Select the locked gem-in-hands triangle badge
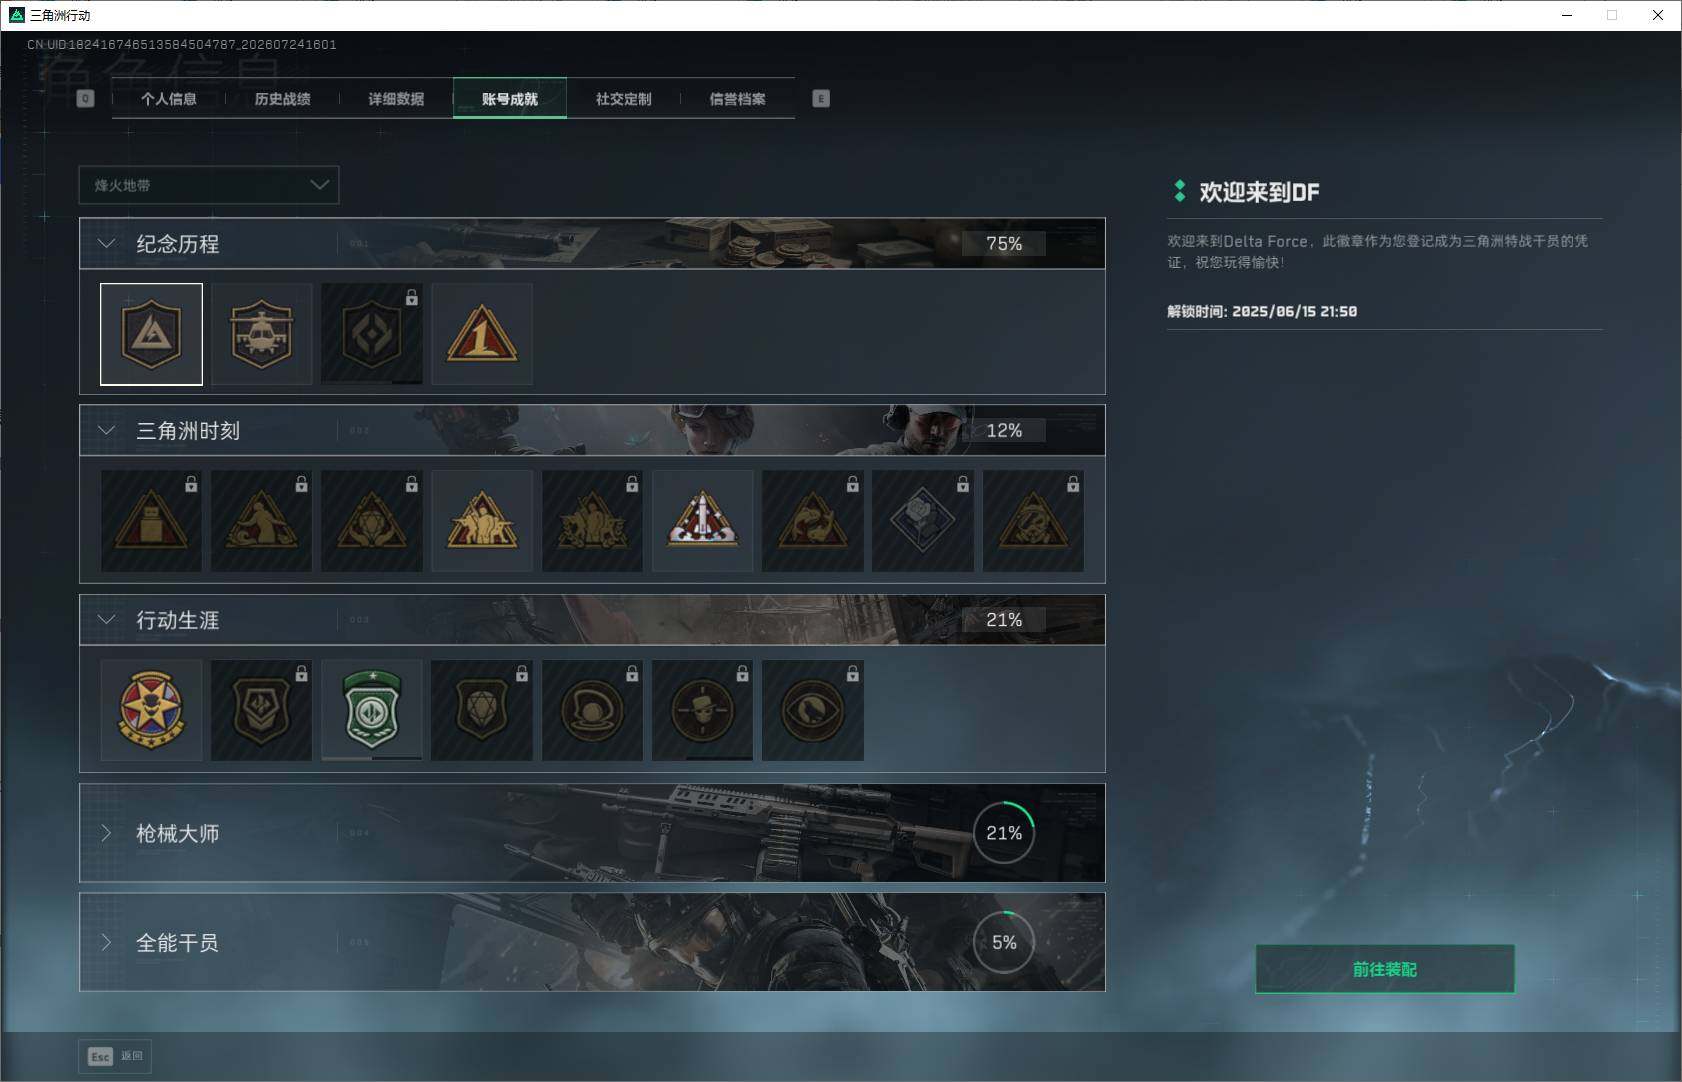 tap(371, 521)
